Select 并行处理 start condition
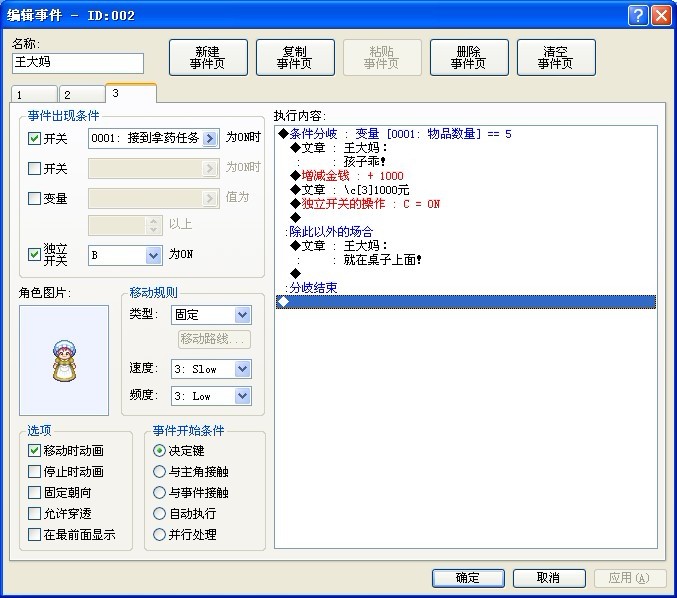The image size is (677, 598). [x=159, y=535]
